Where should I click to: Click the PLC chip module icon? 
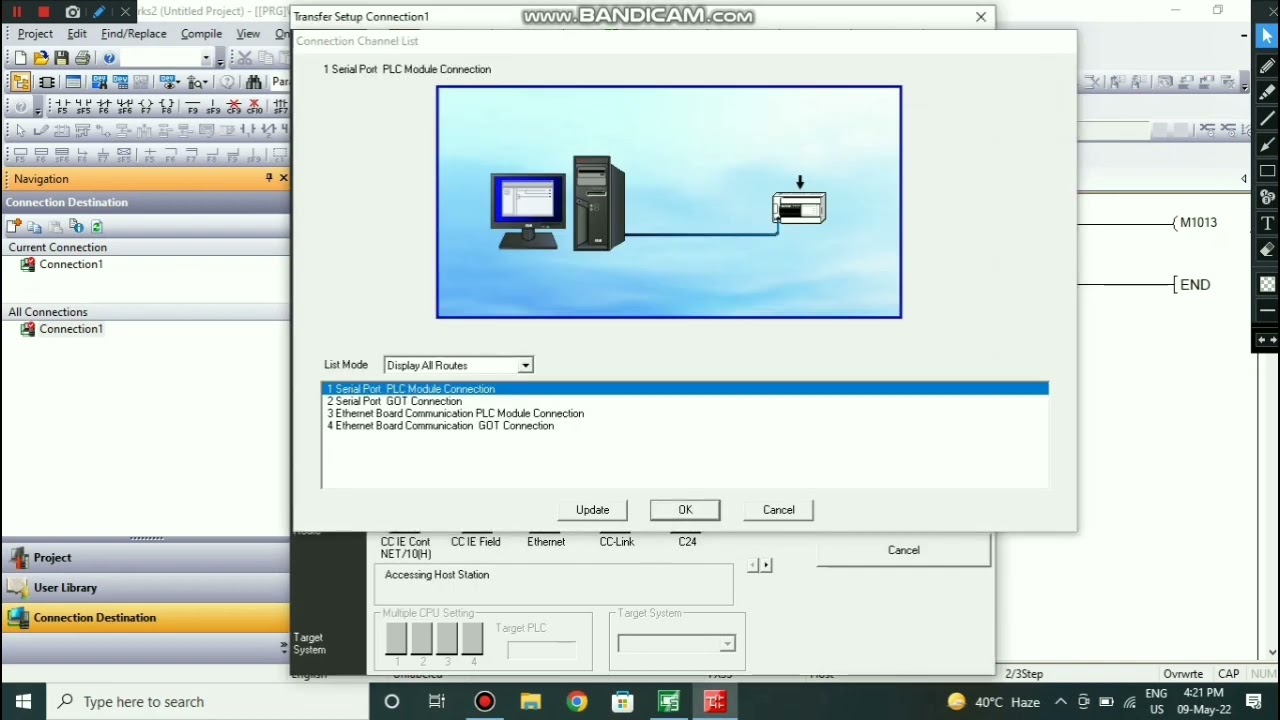click(46, 82)
